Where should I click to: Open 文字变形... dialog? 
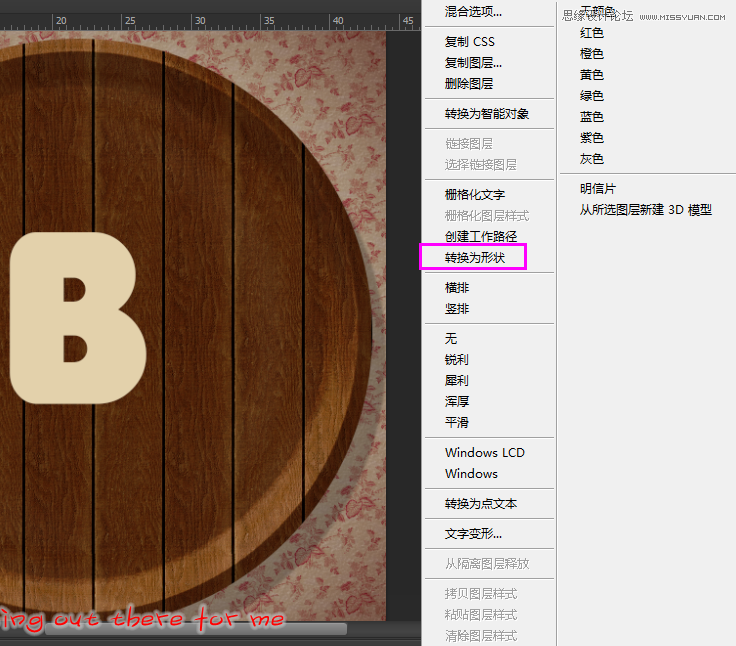[473, 534]
